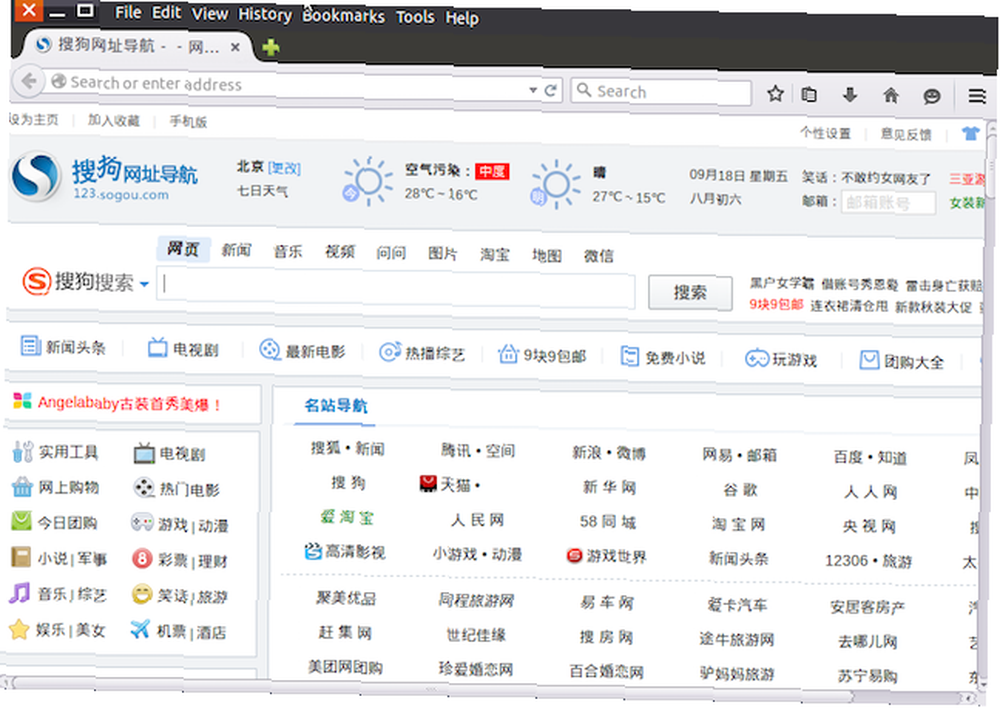Switch to the 视频 search tab
1000x708 pixels.
(x=340, y=252)
